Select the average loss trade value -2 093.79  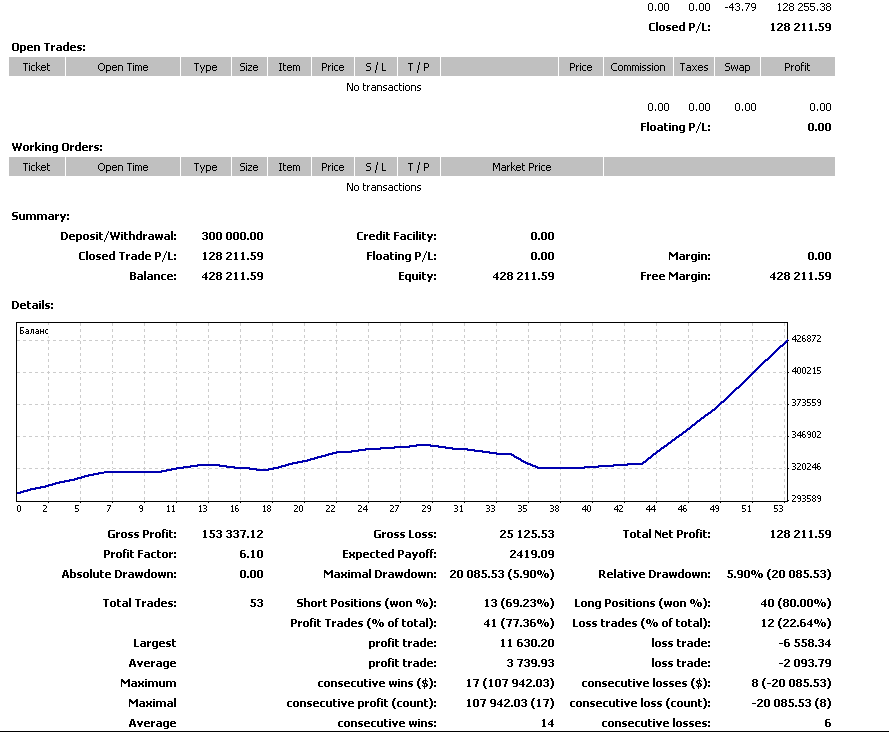805,663
